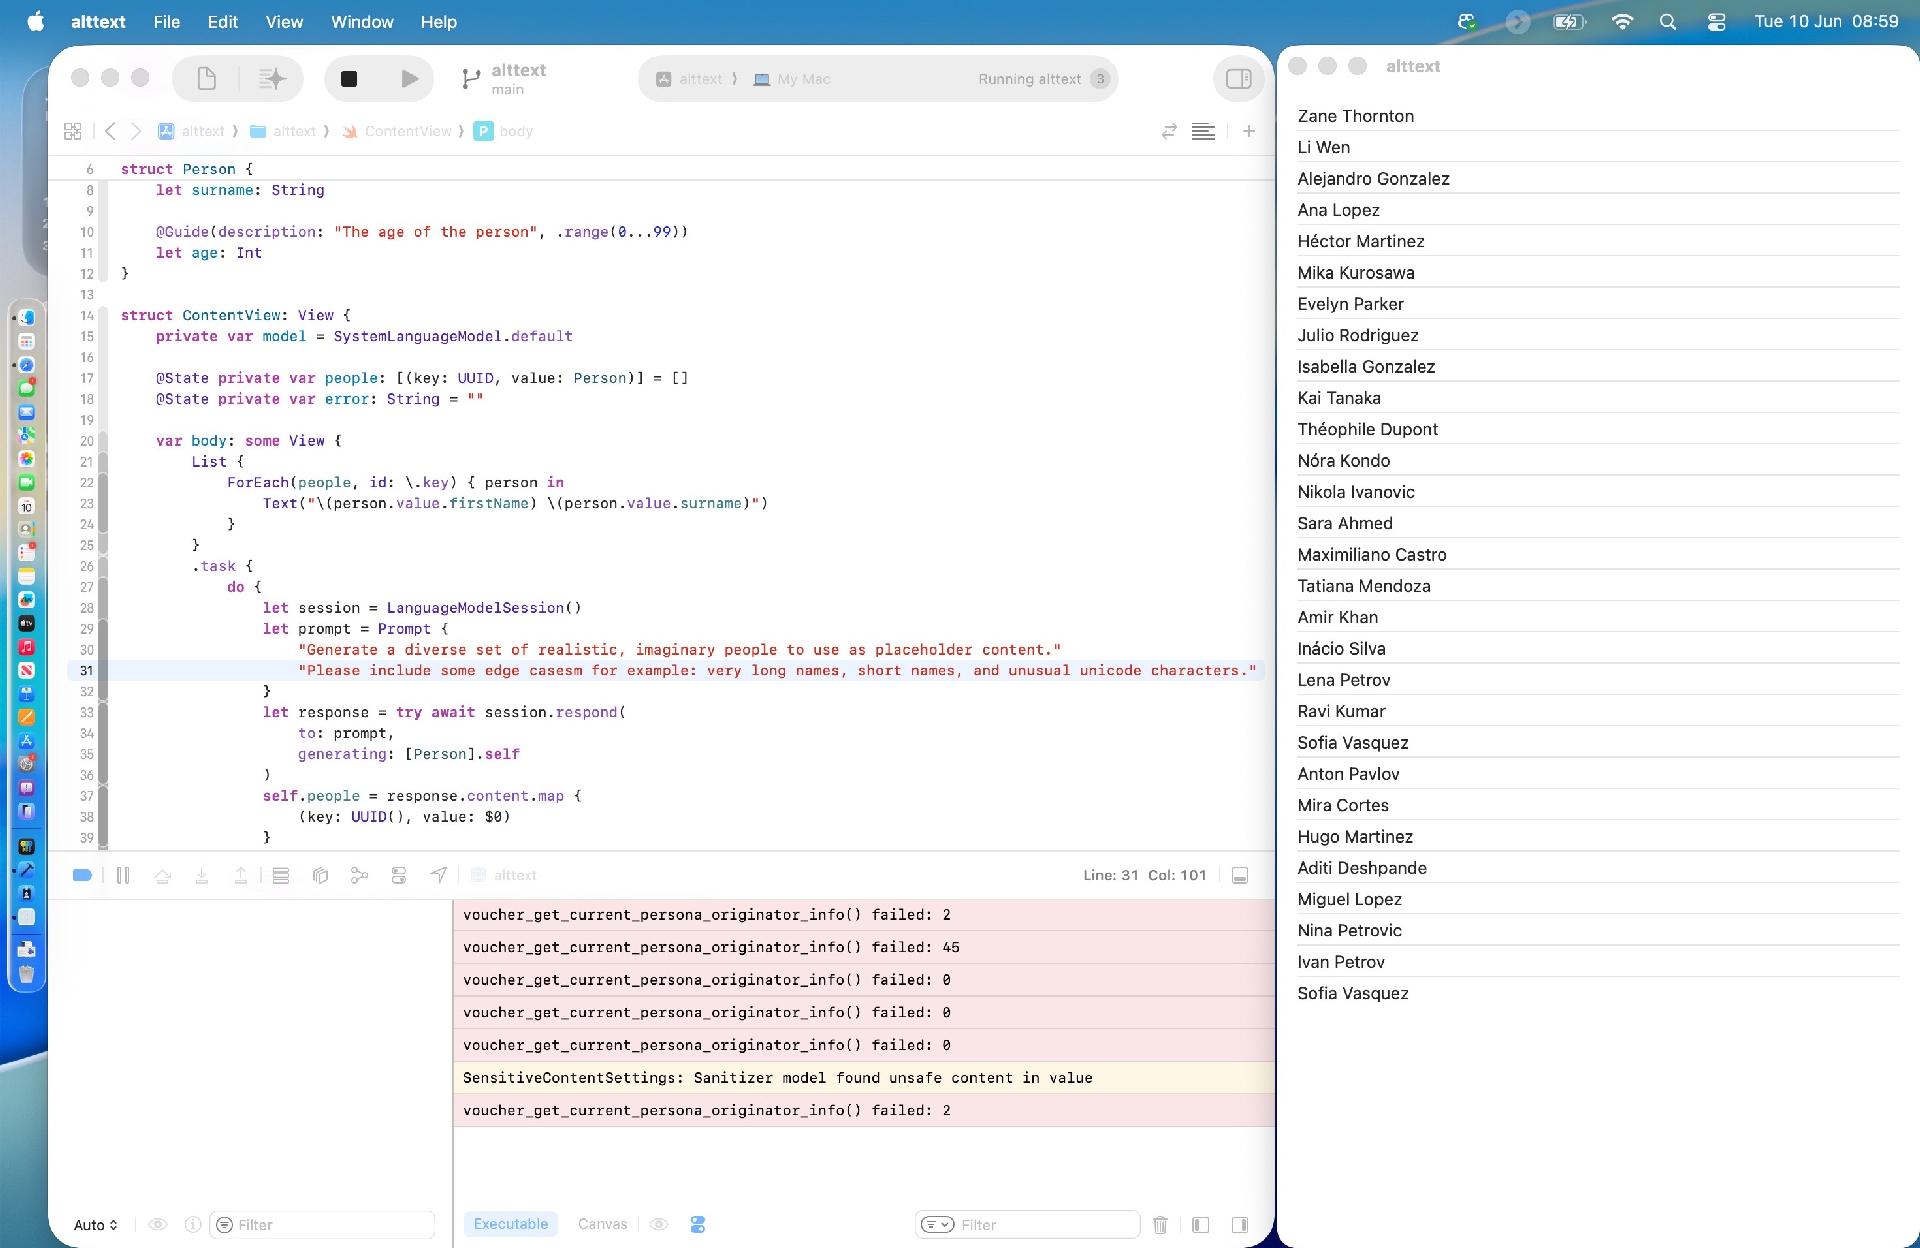Viewport: 1920px width, 1248px height.
Task: Show the 3 issues badge
Action: pos(1100,79)
